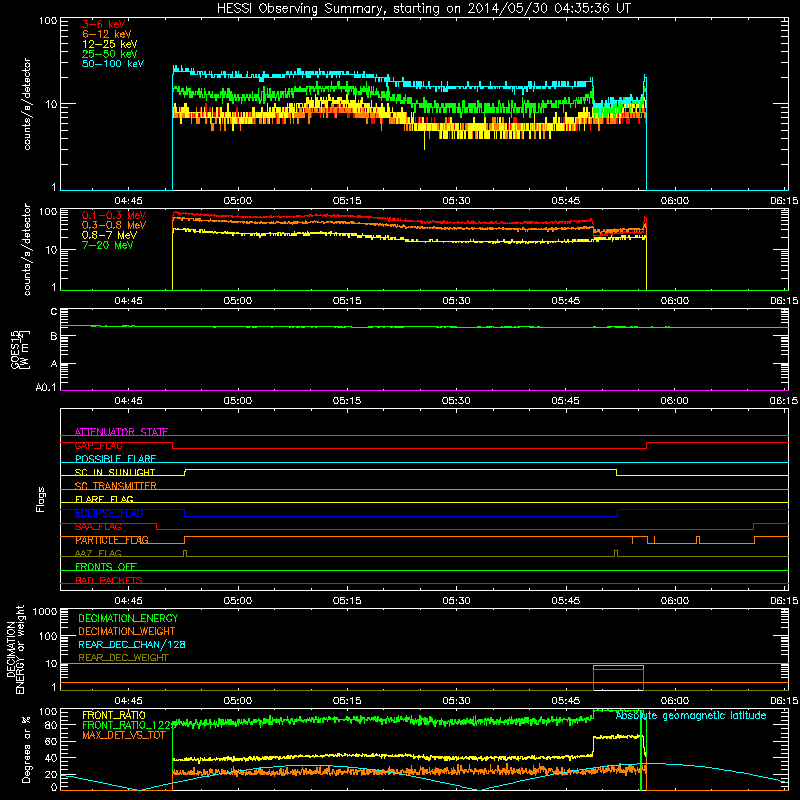Select the '7-20 MeV' legend label
This screenshot has height=800, width=800.
coord(107,245)
